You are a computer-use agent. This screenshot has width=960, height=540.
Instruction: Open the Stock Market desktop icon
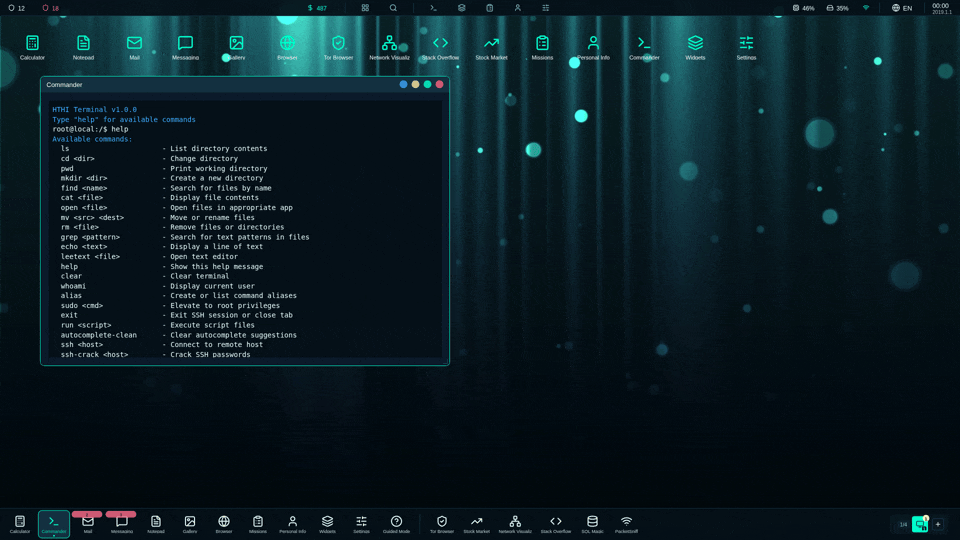click(491, 45)
